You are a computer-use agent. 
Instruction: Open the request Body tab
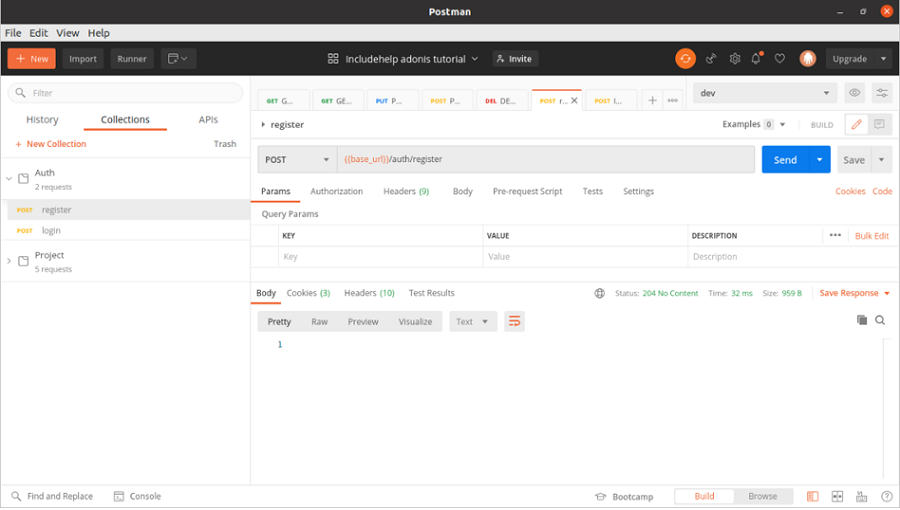point(462,191)
